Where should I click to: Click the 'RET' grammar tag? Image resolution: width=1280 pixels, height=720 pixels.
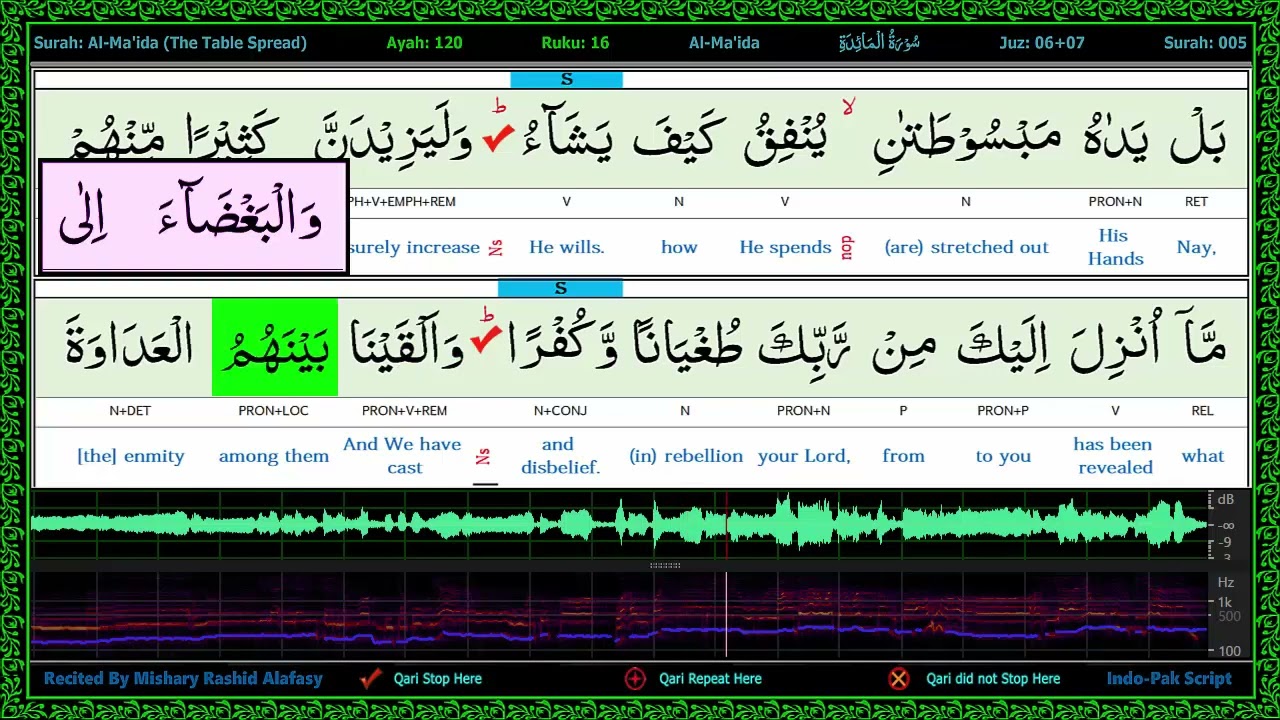(1196, 202)
